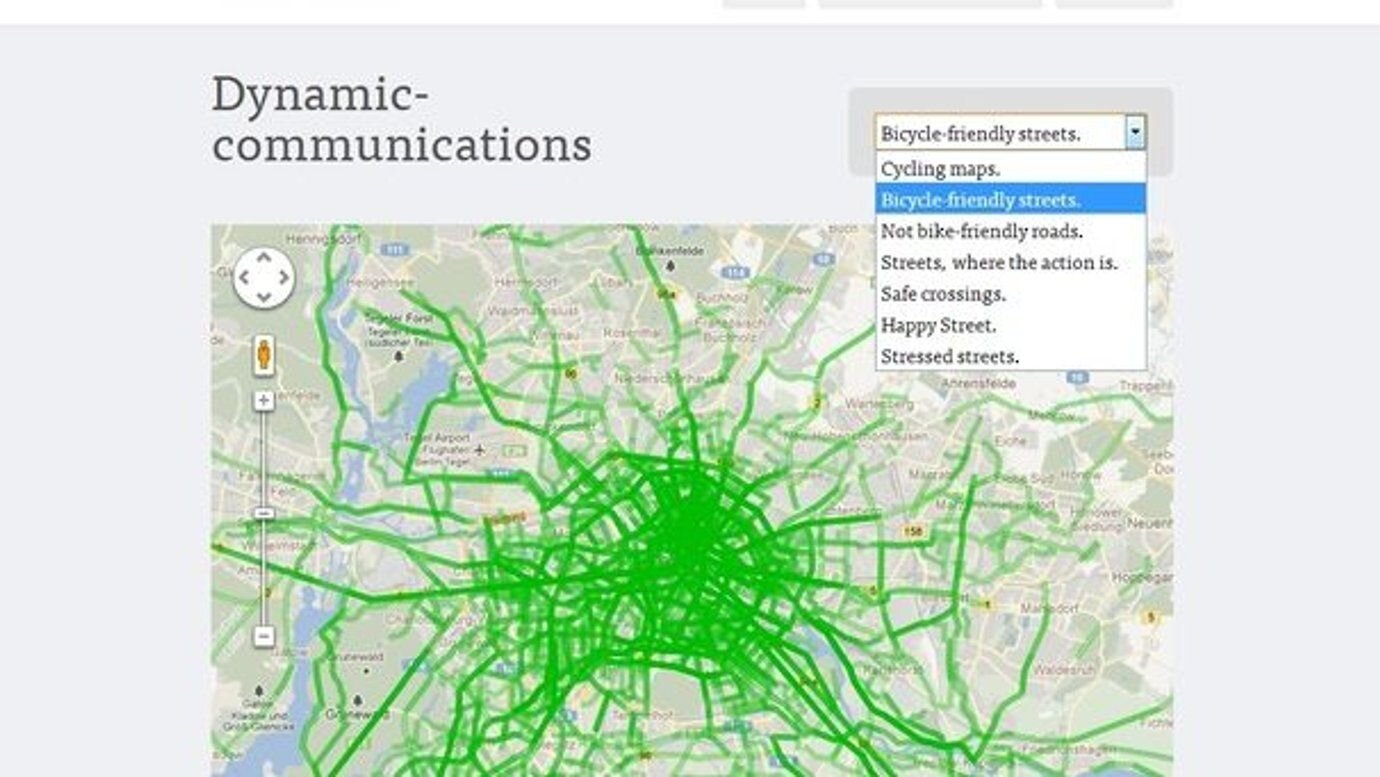The image size is (1380, 777).
Task: Zoom out with the minus button
Action: (264, 636)
